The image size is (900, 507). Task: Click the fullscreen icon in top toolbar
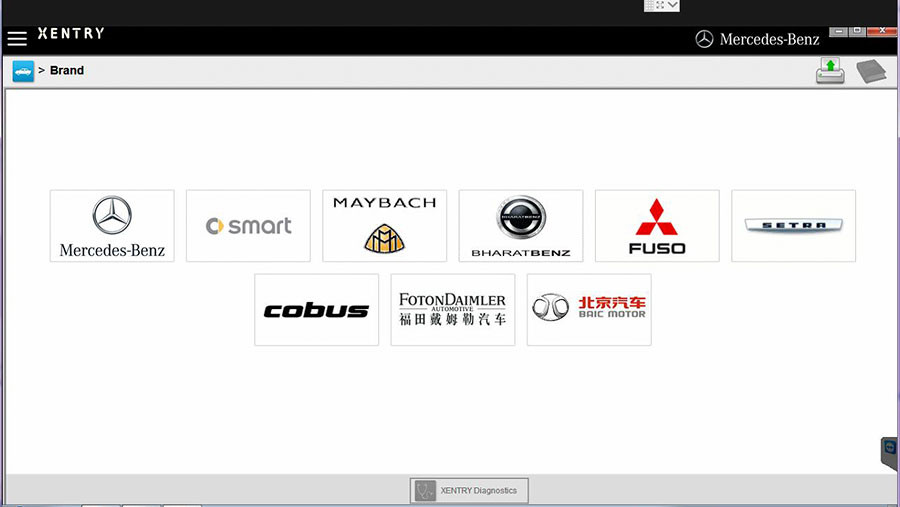(x=661, y=5)
